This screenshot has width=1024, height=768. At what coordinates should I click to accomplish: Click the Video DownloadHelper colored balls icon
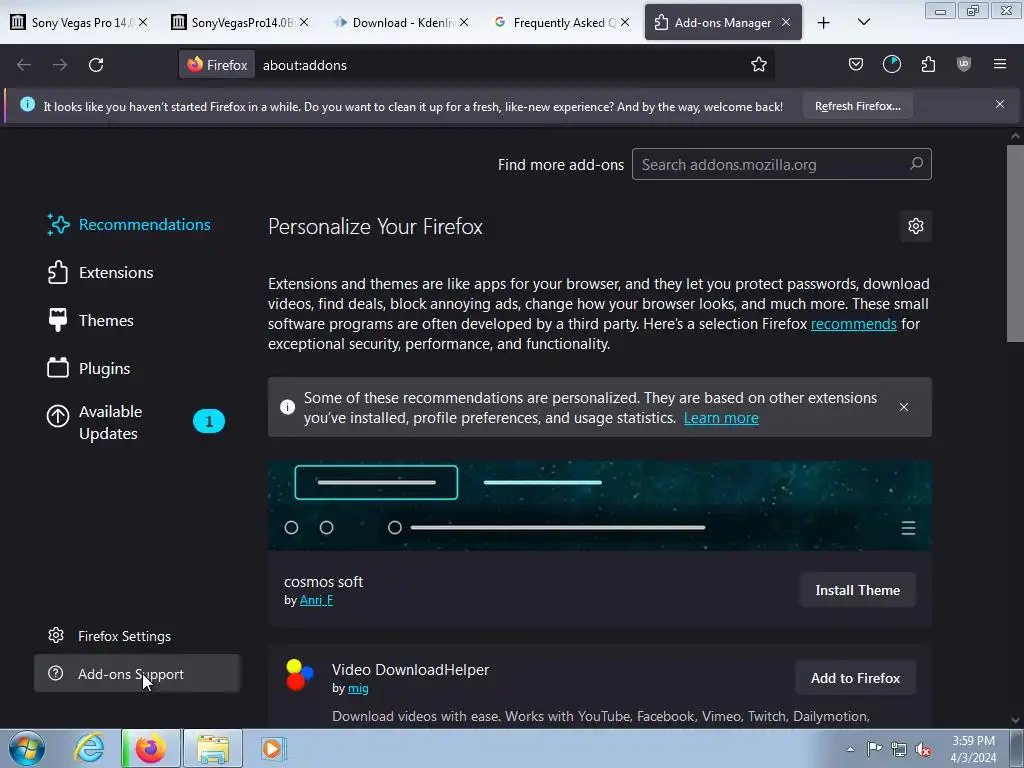click(x=300, y=675)
